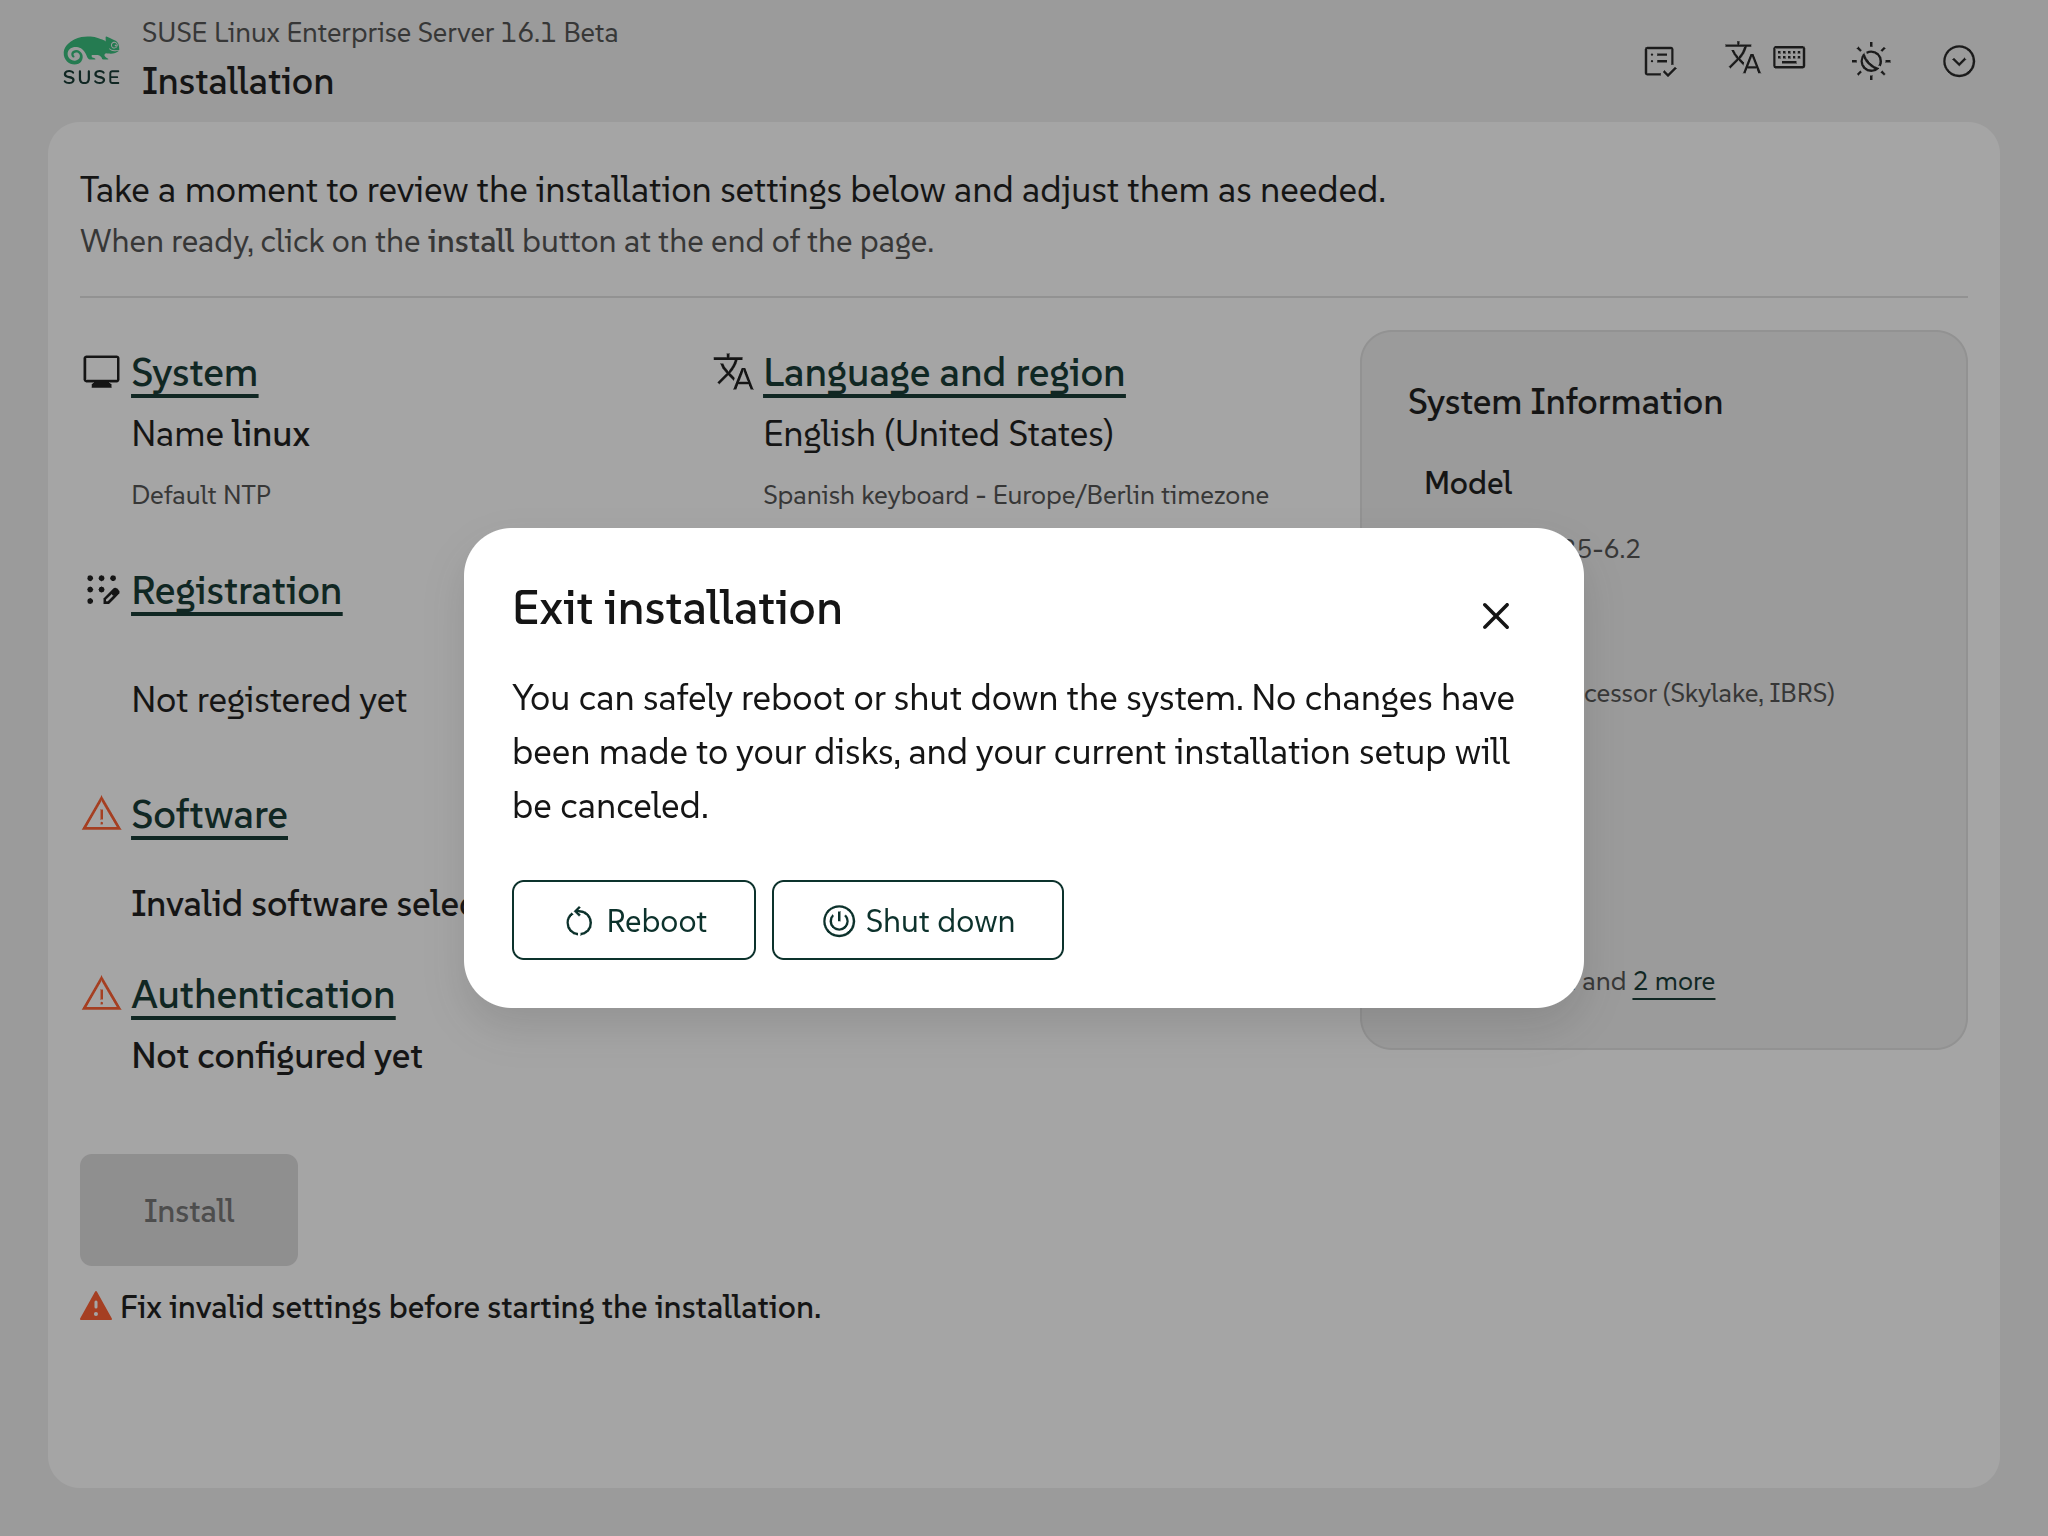Click the translate icon beside Language and region

click(733, 372)
